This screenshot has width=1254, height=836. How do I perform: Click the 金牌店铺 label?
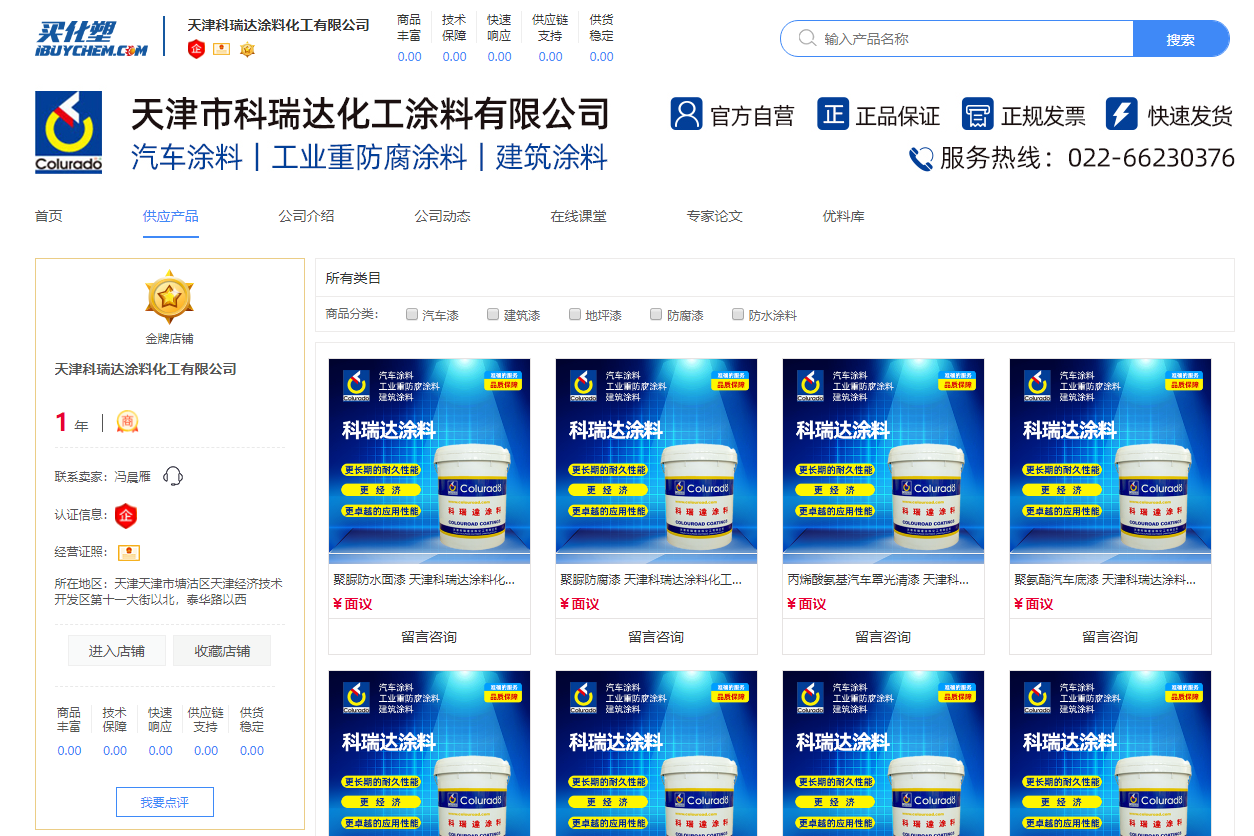(169, 339)
